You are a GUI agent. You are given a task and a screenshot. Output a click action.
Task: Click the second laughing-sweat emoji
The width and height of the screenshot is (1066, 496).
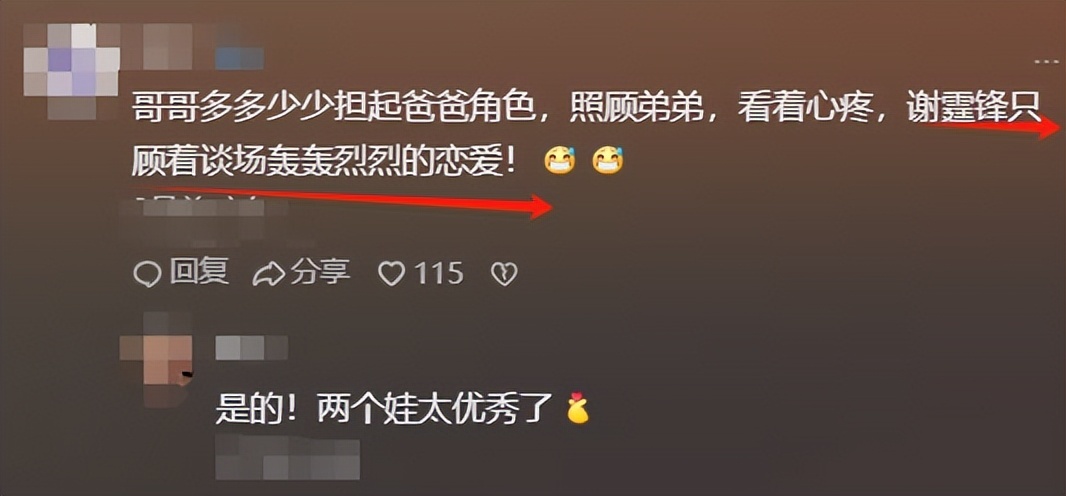tap(608, 160)
